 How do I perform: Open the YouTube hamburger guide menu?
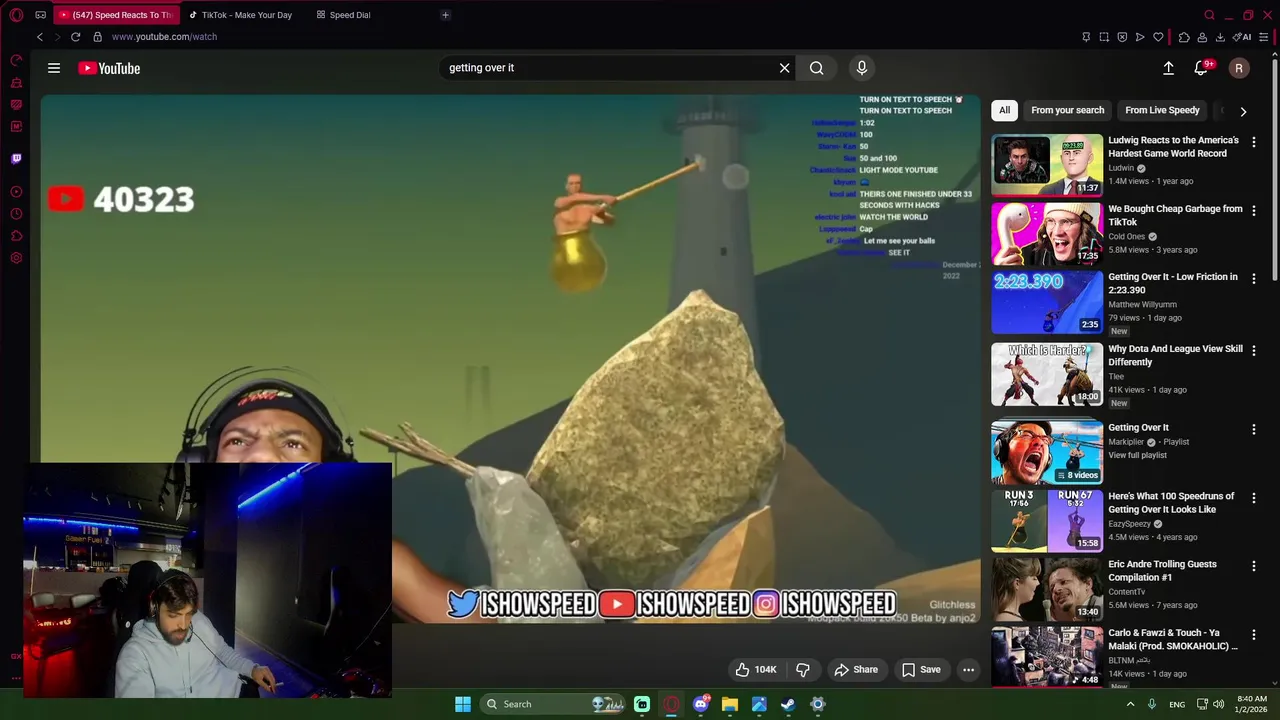coord(54,68)
